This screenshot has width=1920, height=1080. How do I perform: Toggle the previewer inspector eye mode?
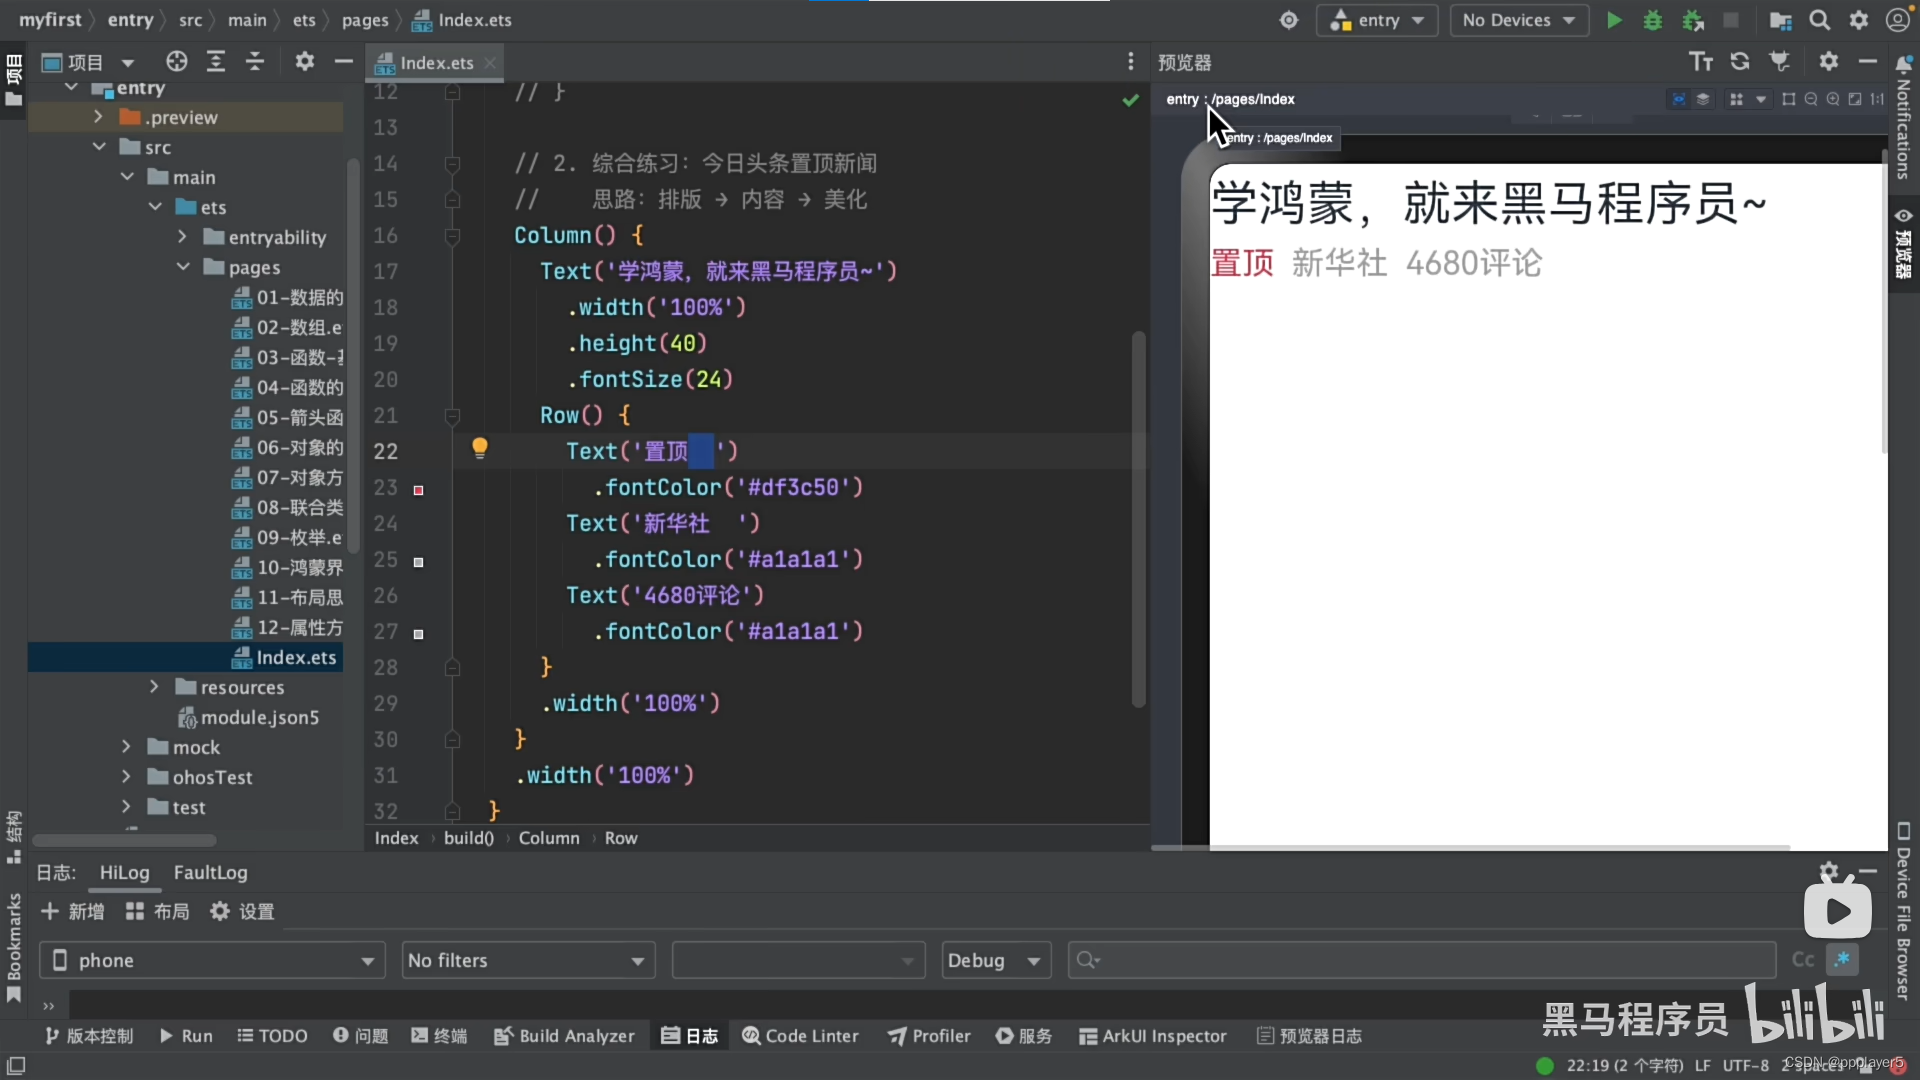pos(1678,99)
